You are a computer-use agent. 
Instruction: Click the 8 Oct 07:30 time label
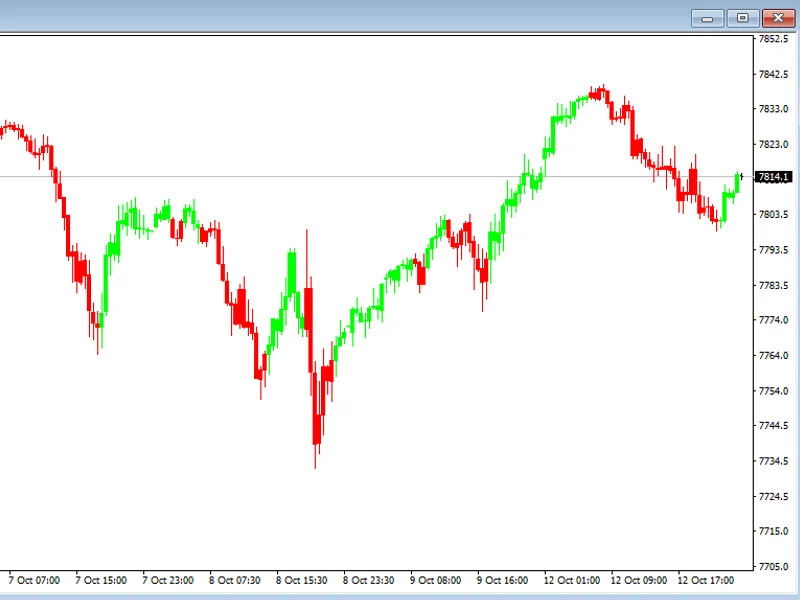pos(235,581)
